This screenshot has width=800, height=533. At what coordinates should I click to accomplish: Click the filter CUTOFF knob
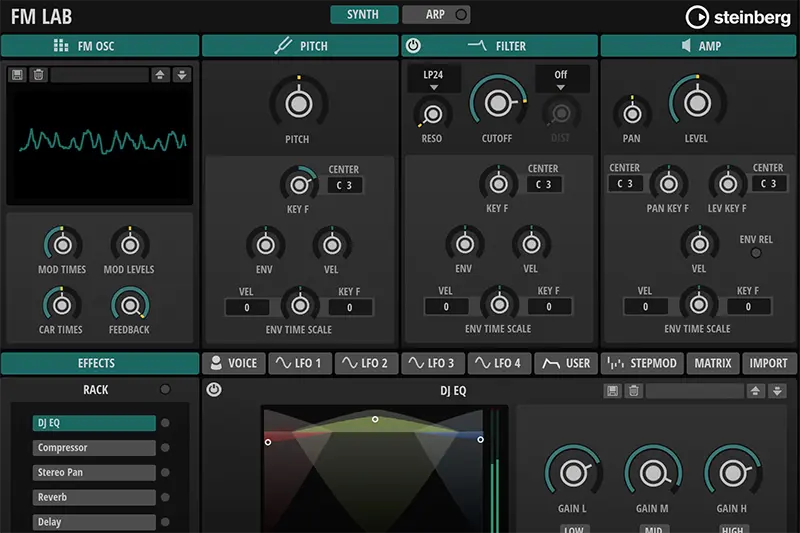tap(497, 102)
